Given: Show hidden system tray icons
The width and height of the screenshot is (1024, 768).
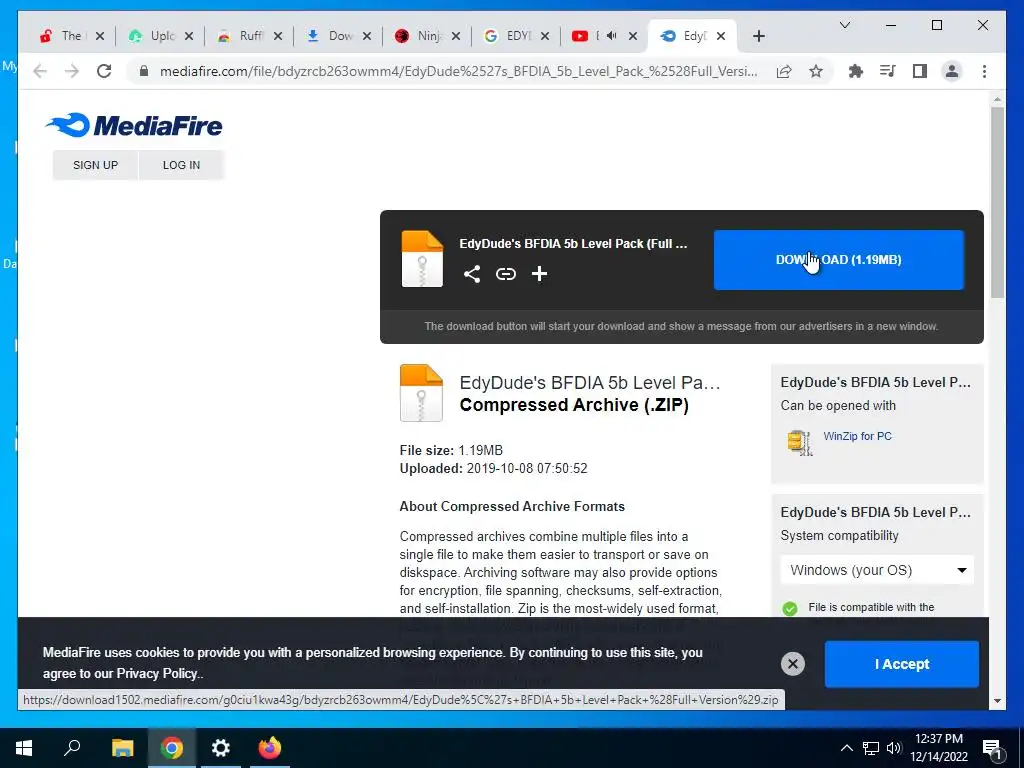Looking at the screenshot, I should 846,748.
